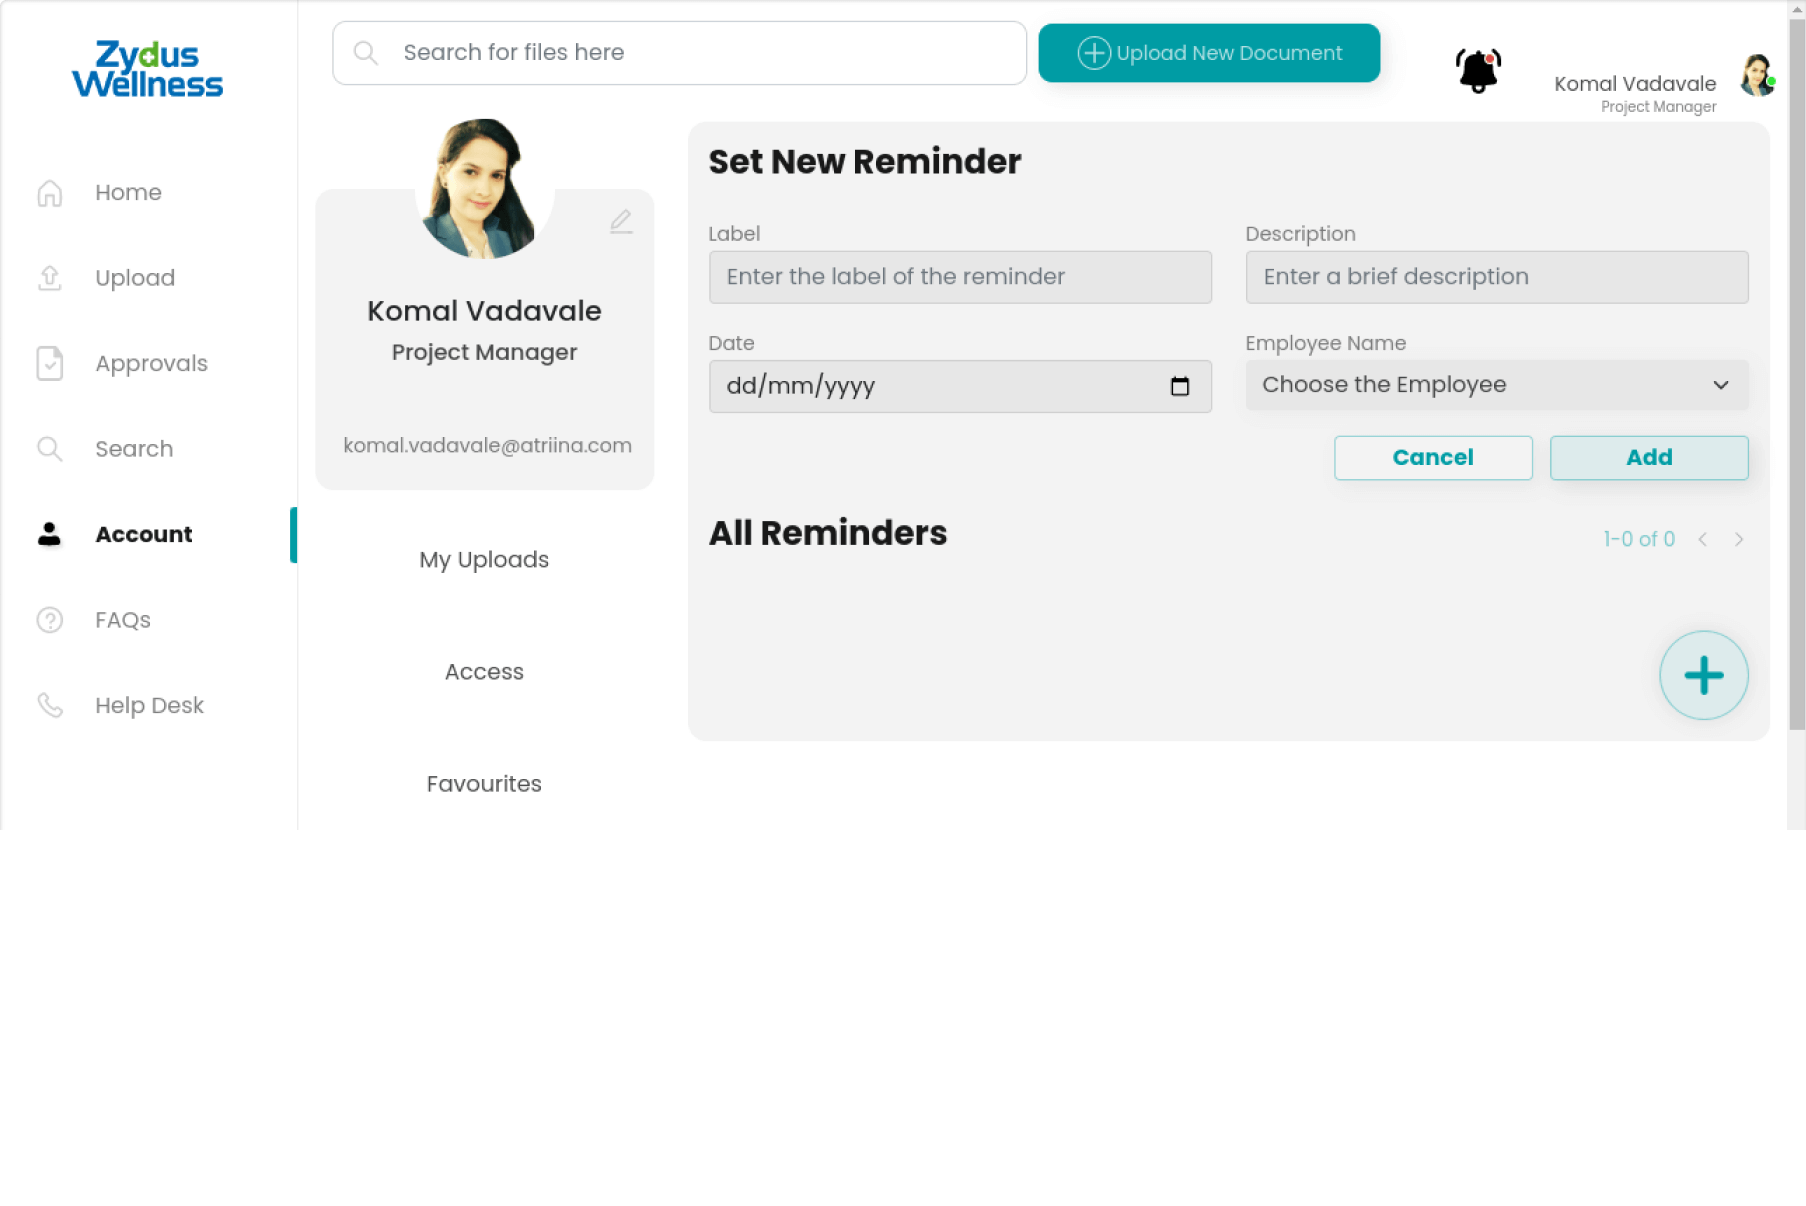Viewport: 1806px width, 1206px height.
Task: Expand the Choose the Employee dropdown
Action: (1496, 385)
